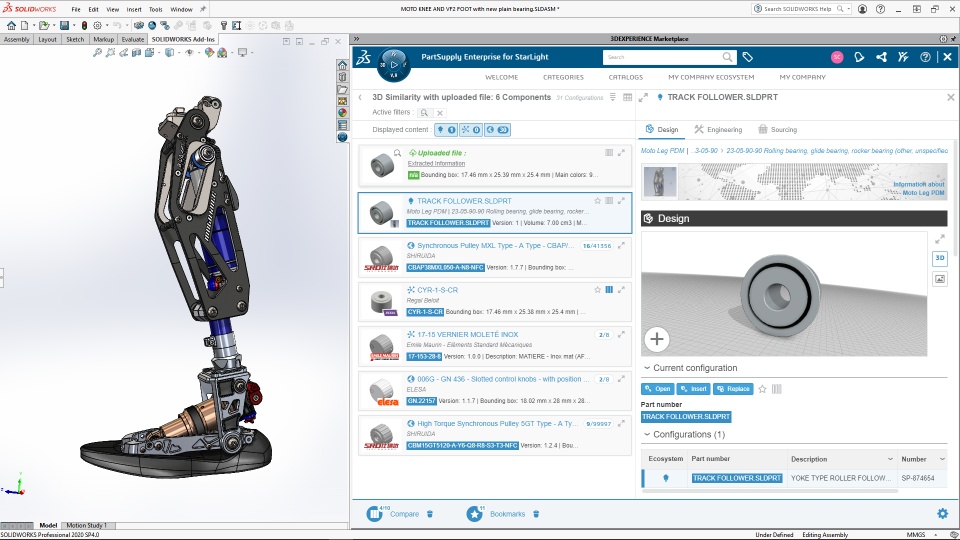
Task: Open the Extracted Information link
Action: 437,163
